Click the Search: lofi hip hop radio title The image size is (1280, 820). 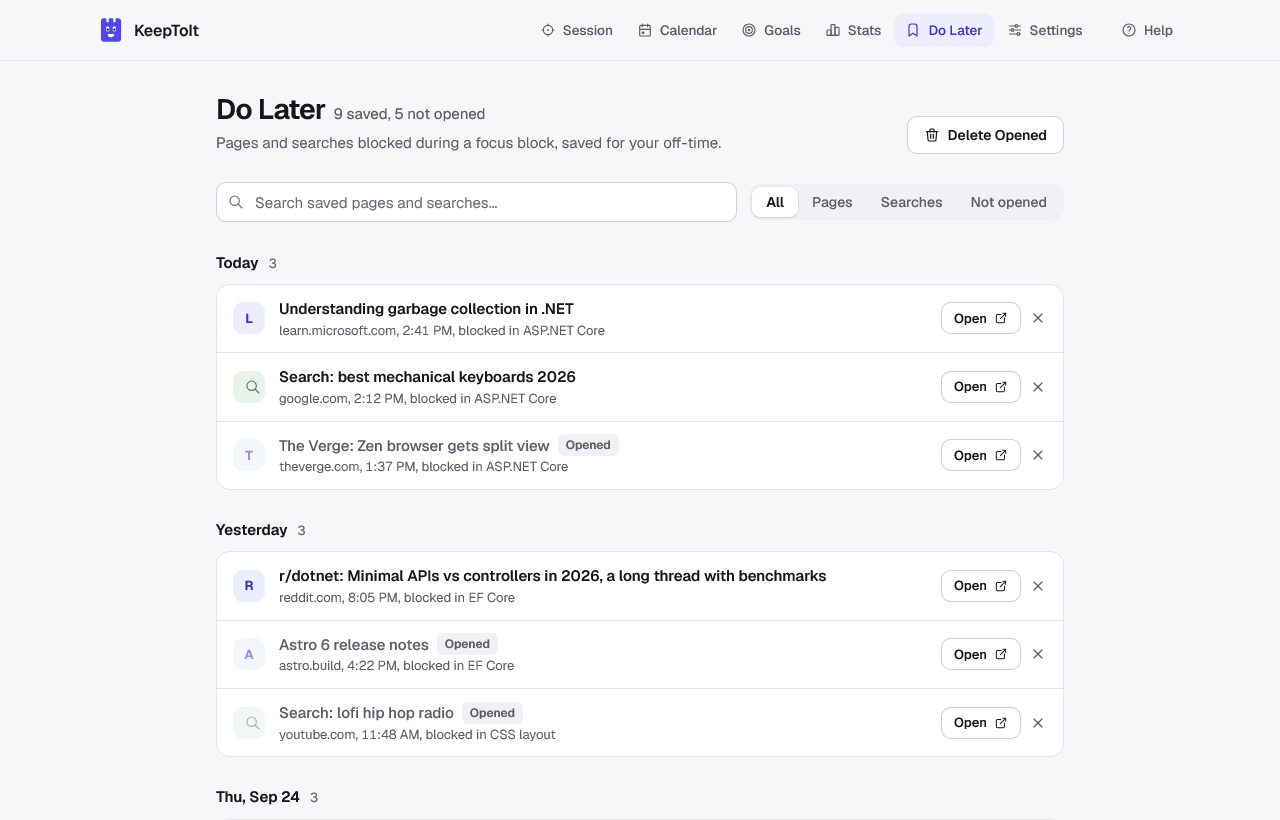366,713
